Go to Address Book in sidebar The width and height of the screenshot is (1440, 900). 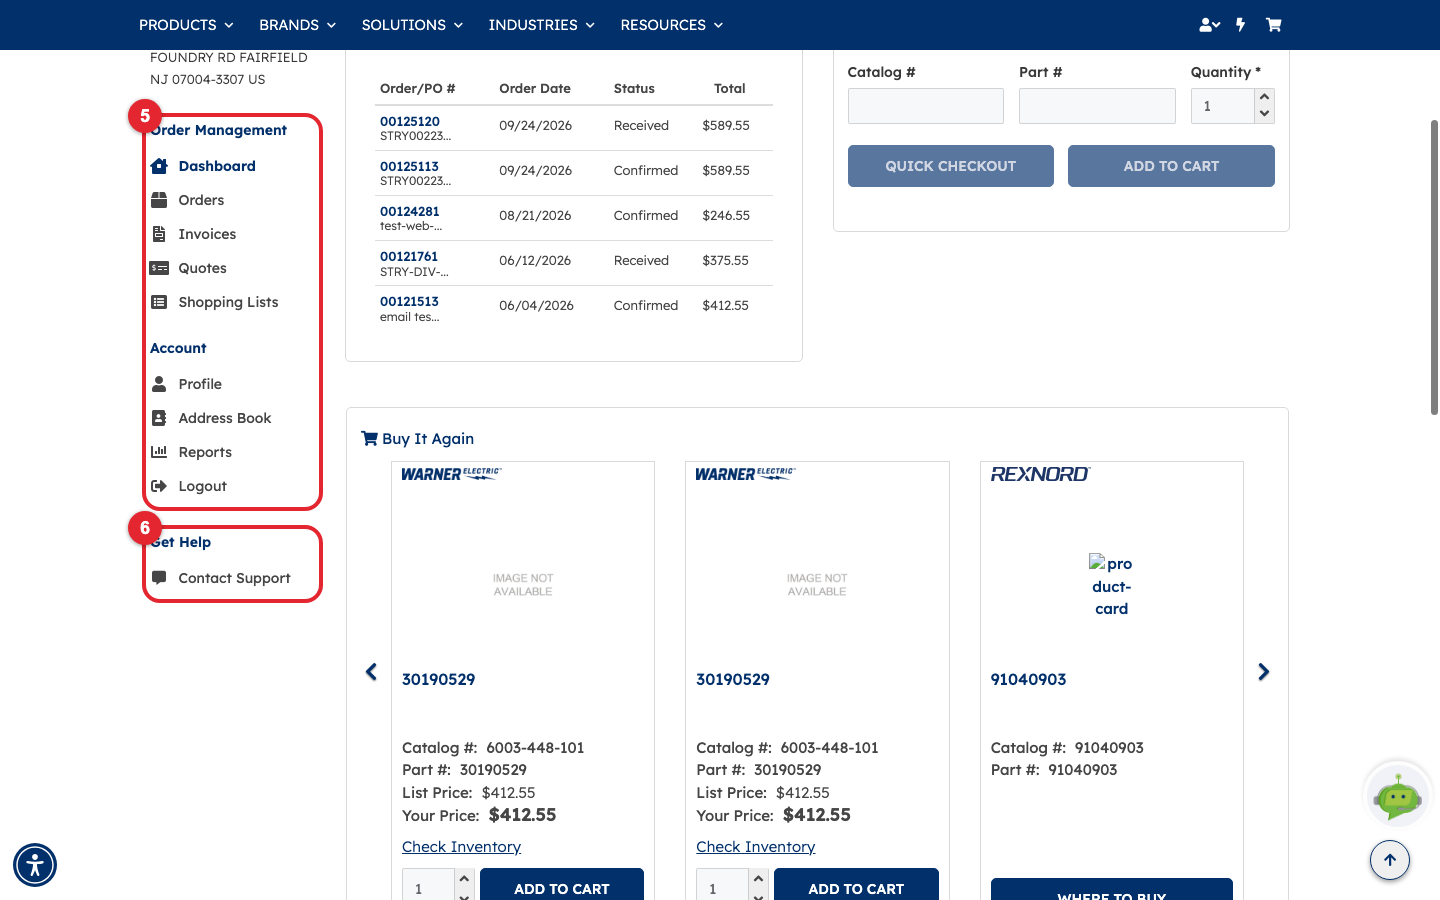tap(225, 418)
